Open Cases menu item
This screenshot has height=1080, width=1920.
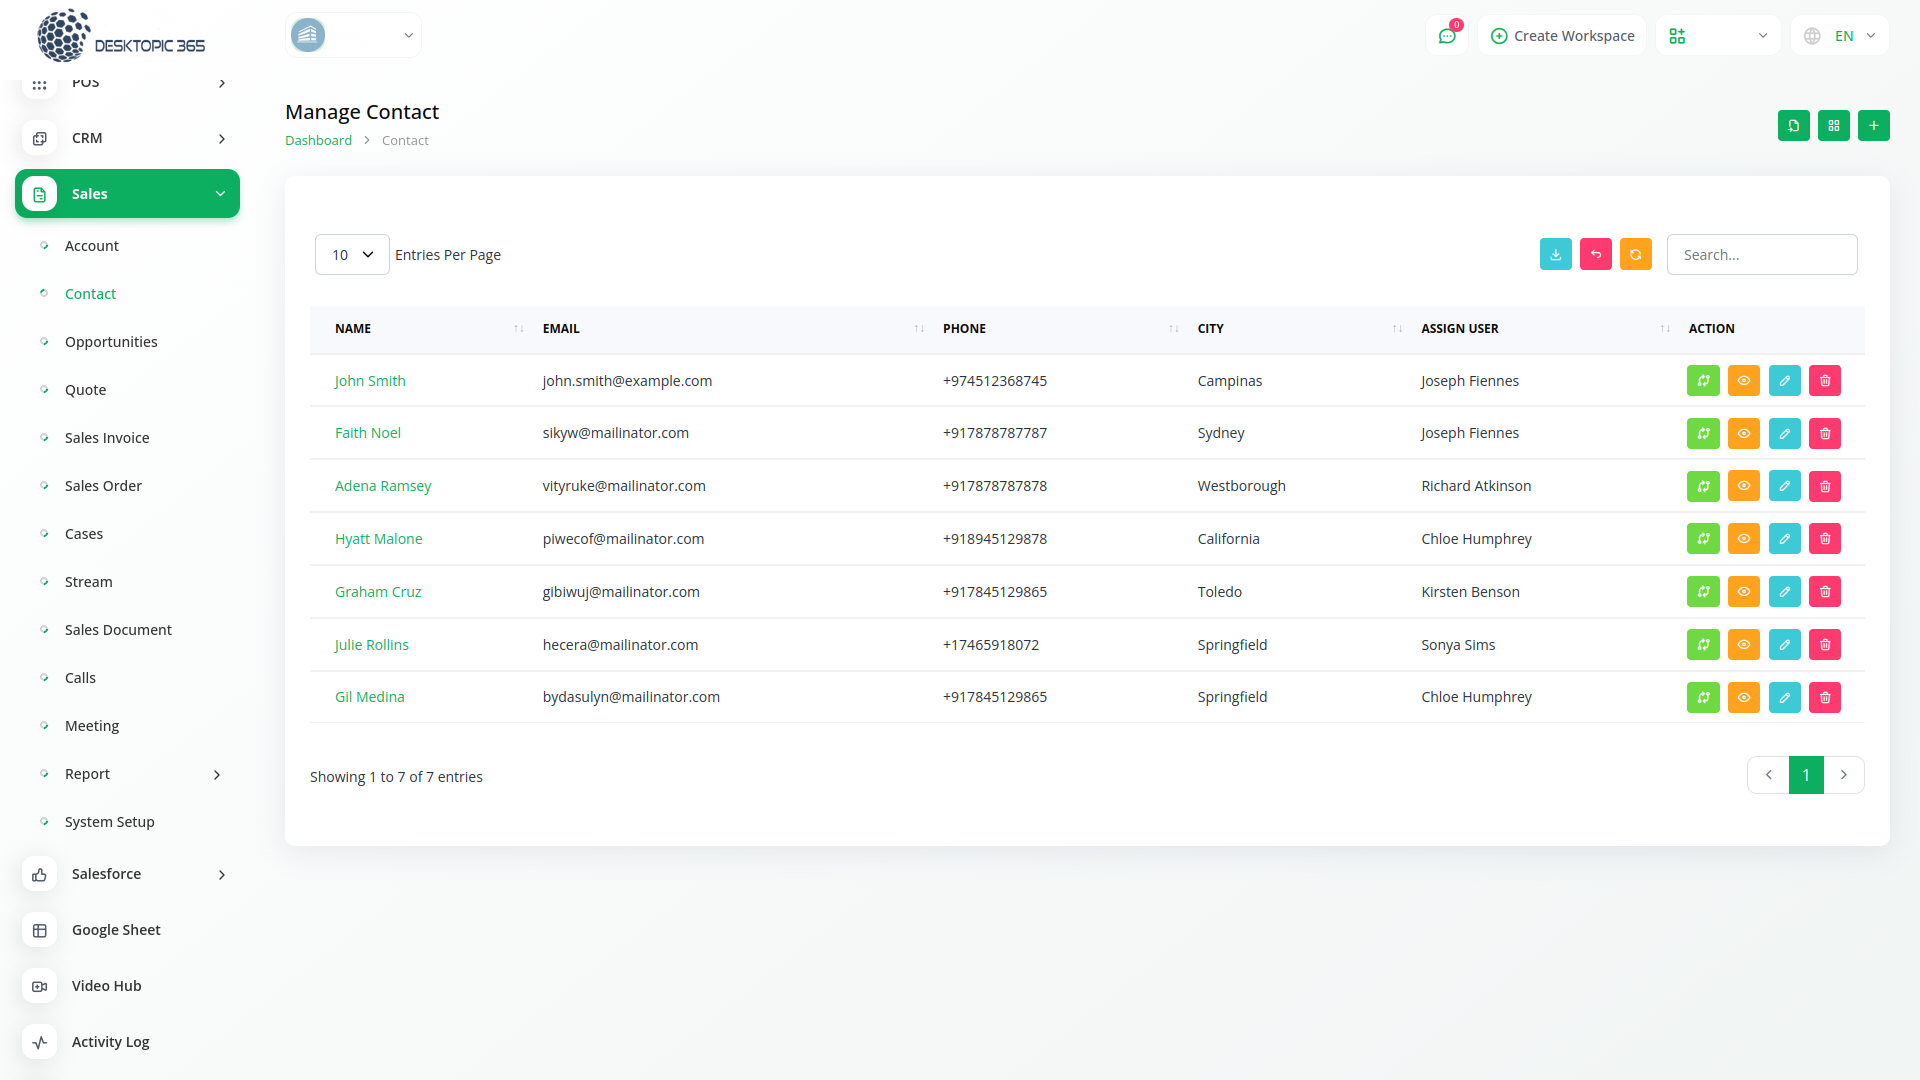coord(84,534)
